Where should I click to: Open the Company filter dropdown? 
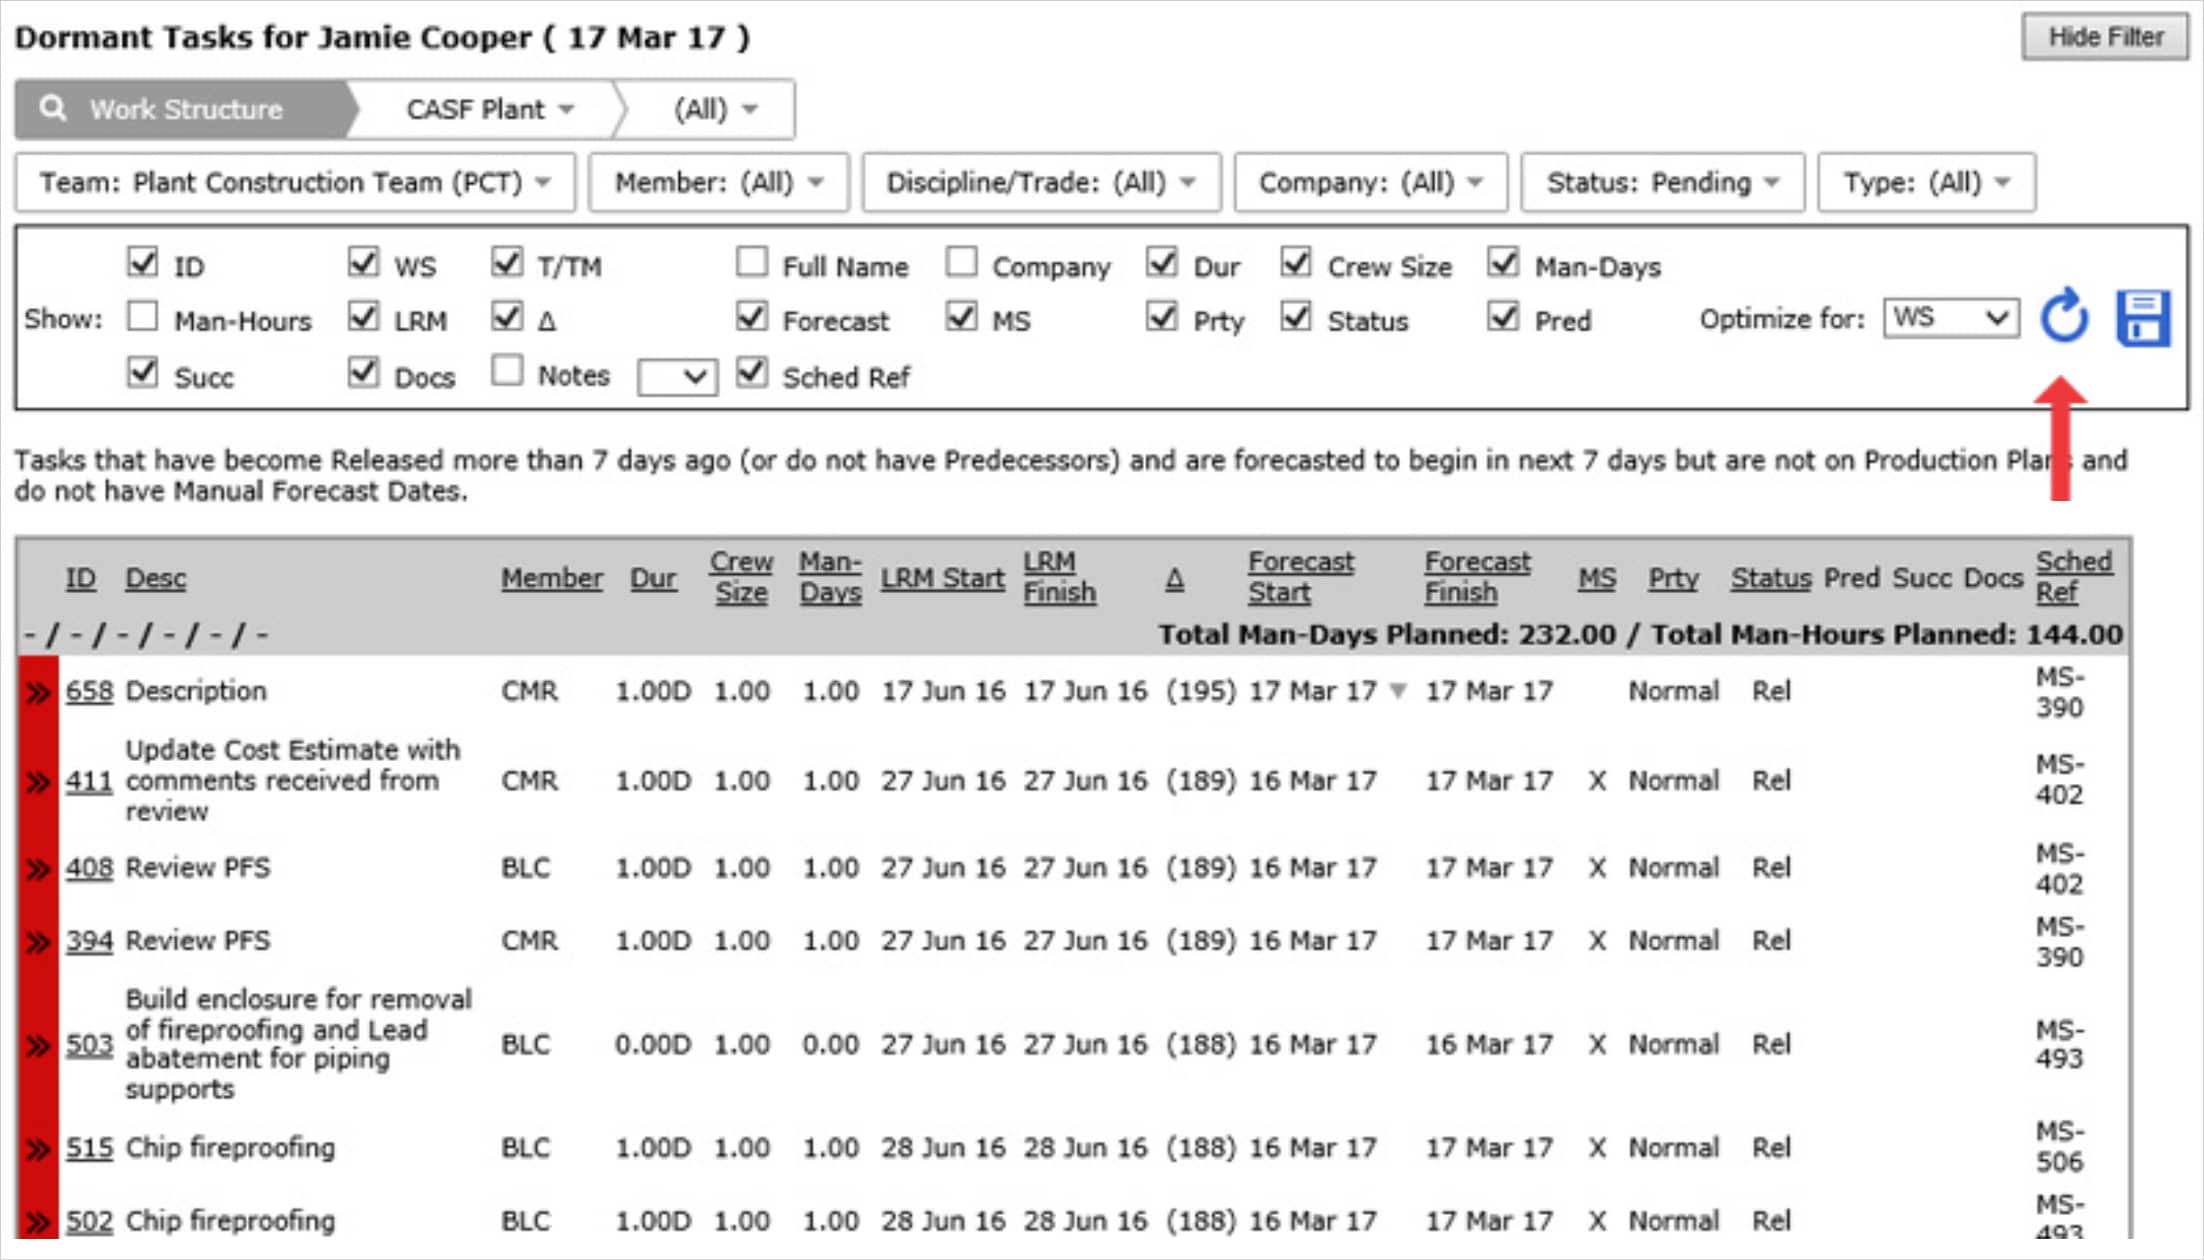click(1370, 182)
